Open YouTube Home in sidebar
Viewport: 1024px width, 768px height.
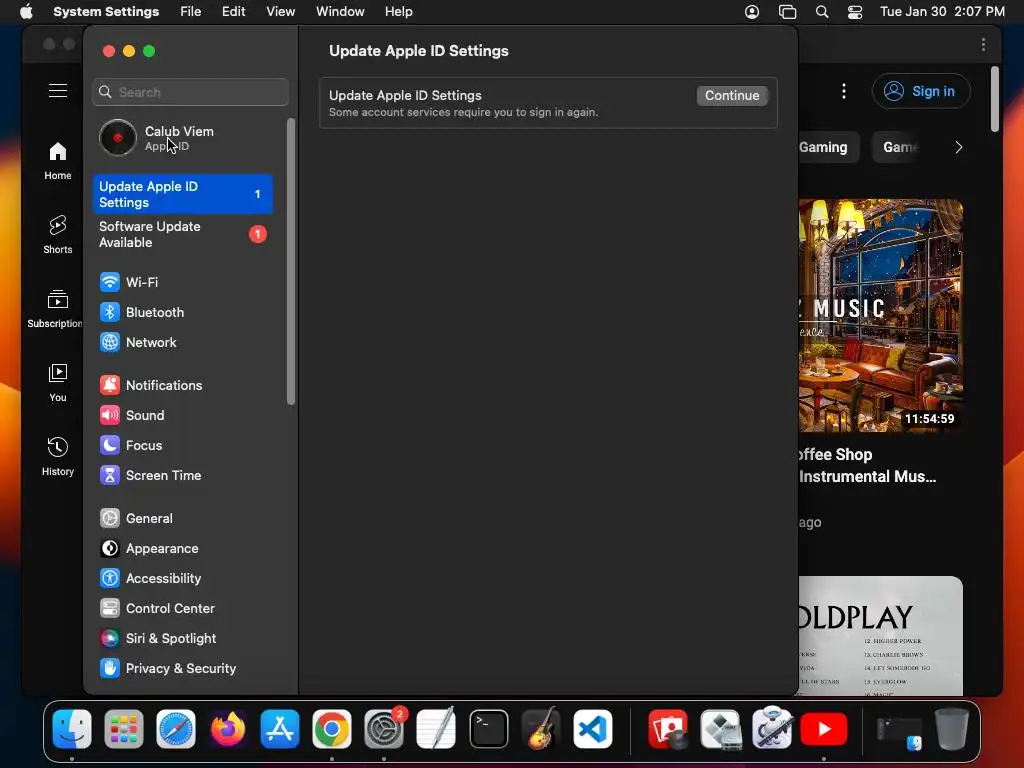point(57,161)
